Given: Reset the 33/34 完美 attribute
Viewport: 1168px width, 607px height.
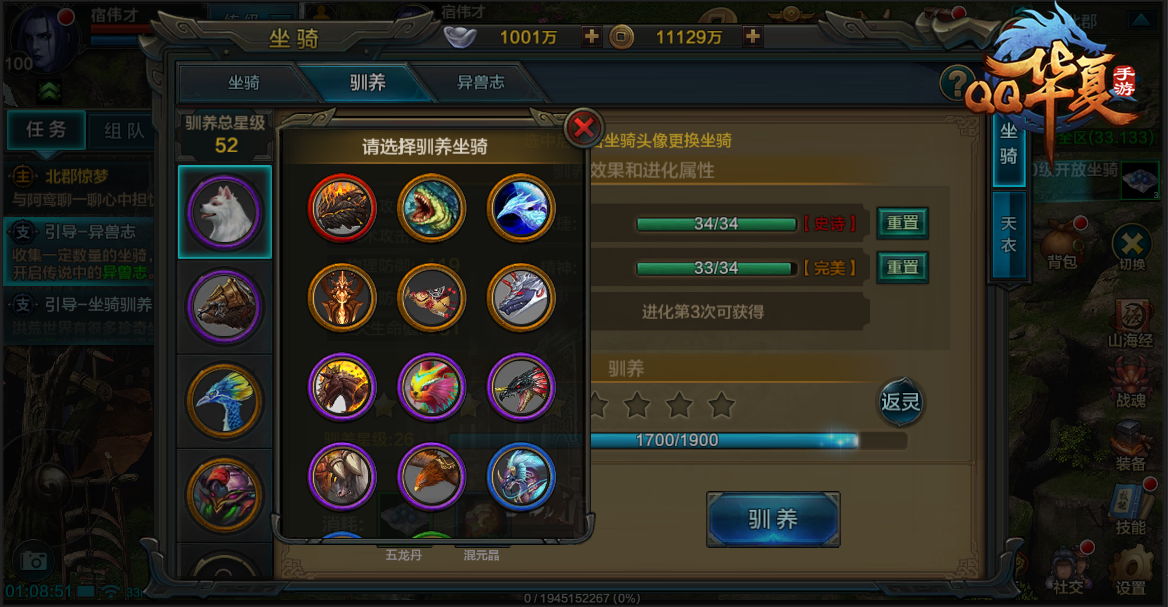Looking at the screenshot, I should point(902,267).
